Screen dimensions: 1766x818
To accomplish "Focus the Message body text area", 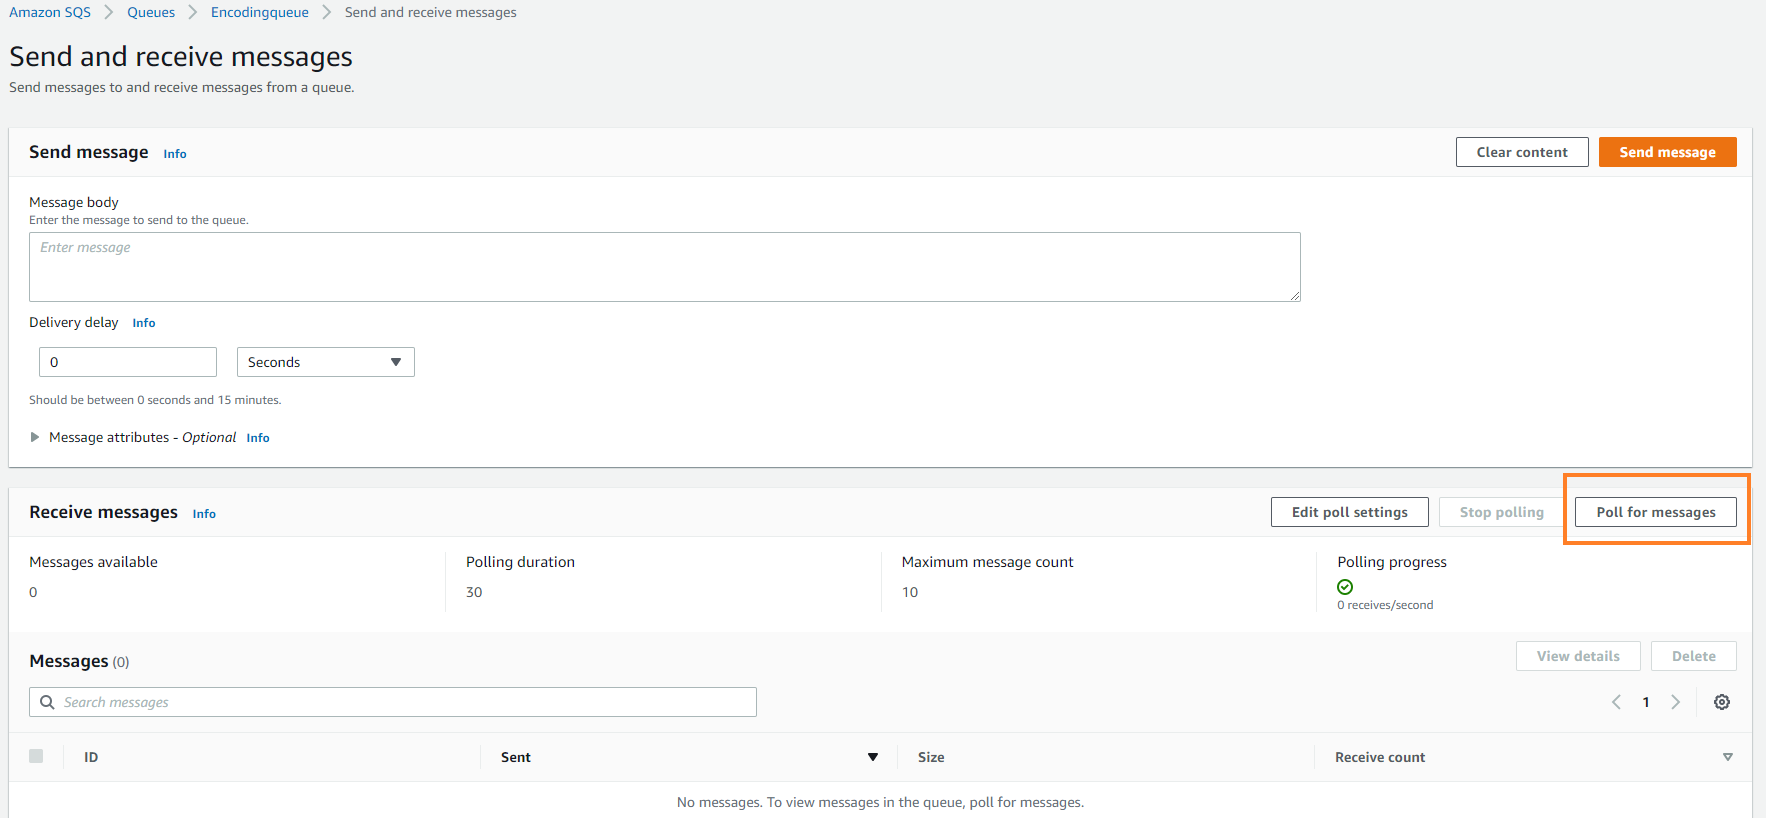I will (664, 267).
